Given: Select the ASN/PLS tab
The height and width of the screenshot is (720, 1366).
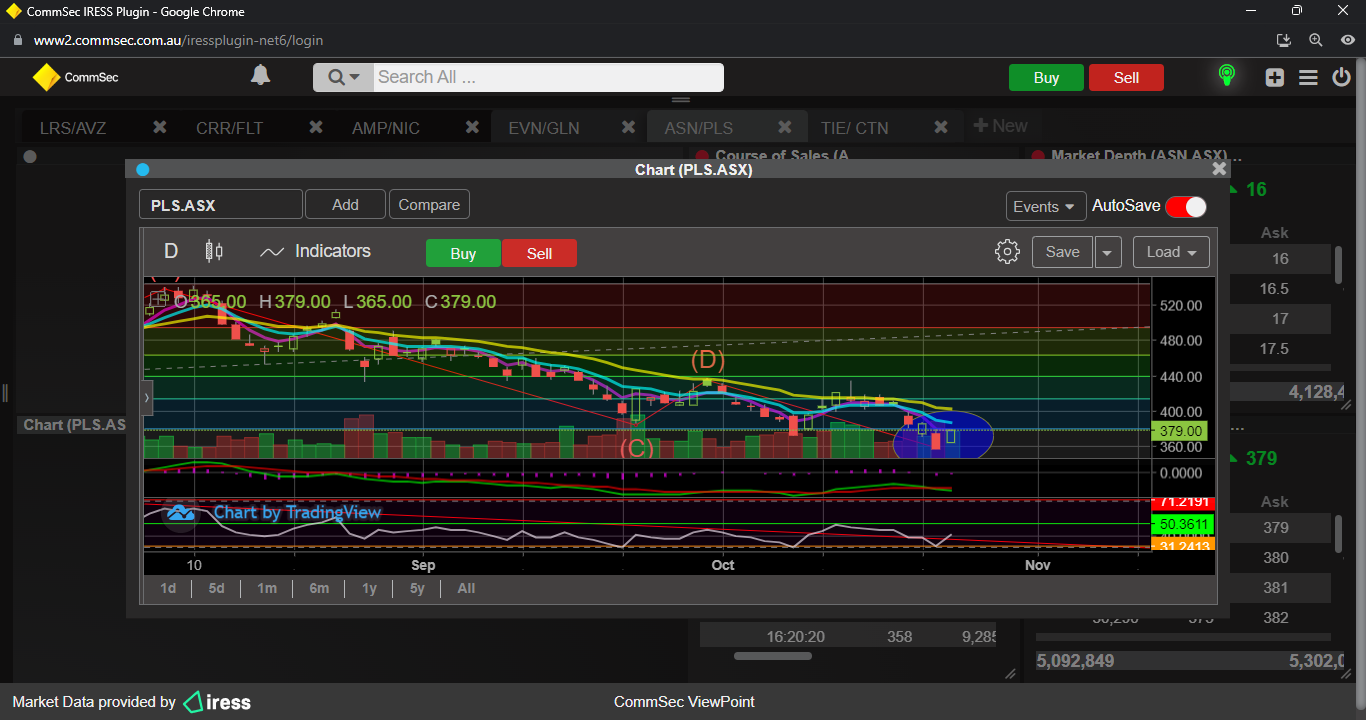Looking at the screenshot, I should [699, 128].
